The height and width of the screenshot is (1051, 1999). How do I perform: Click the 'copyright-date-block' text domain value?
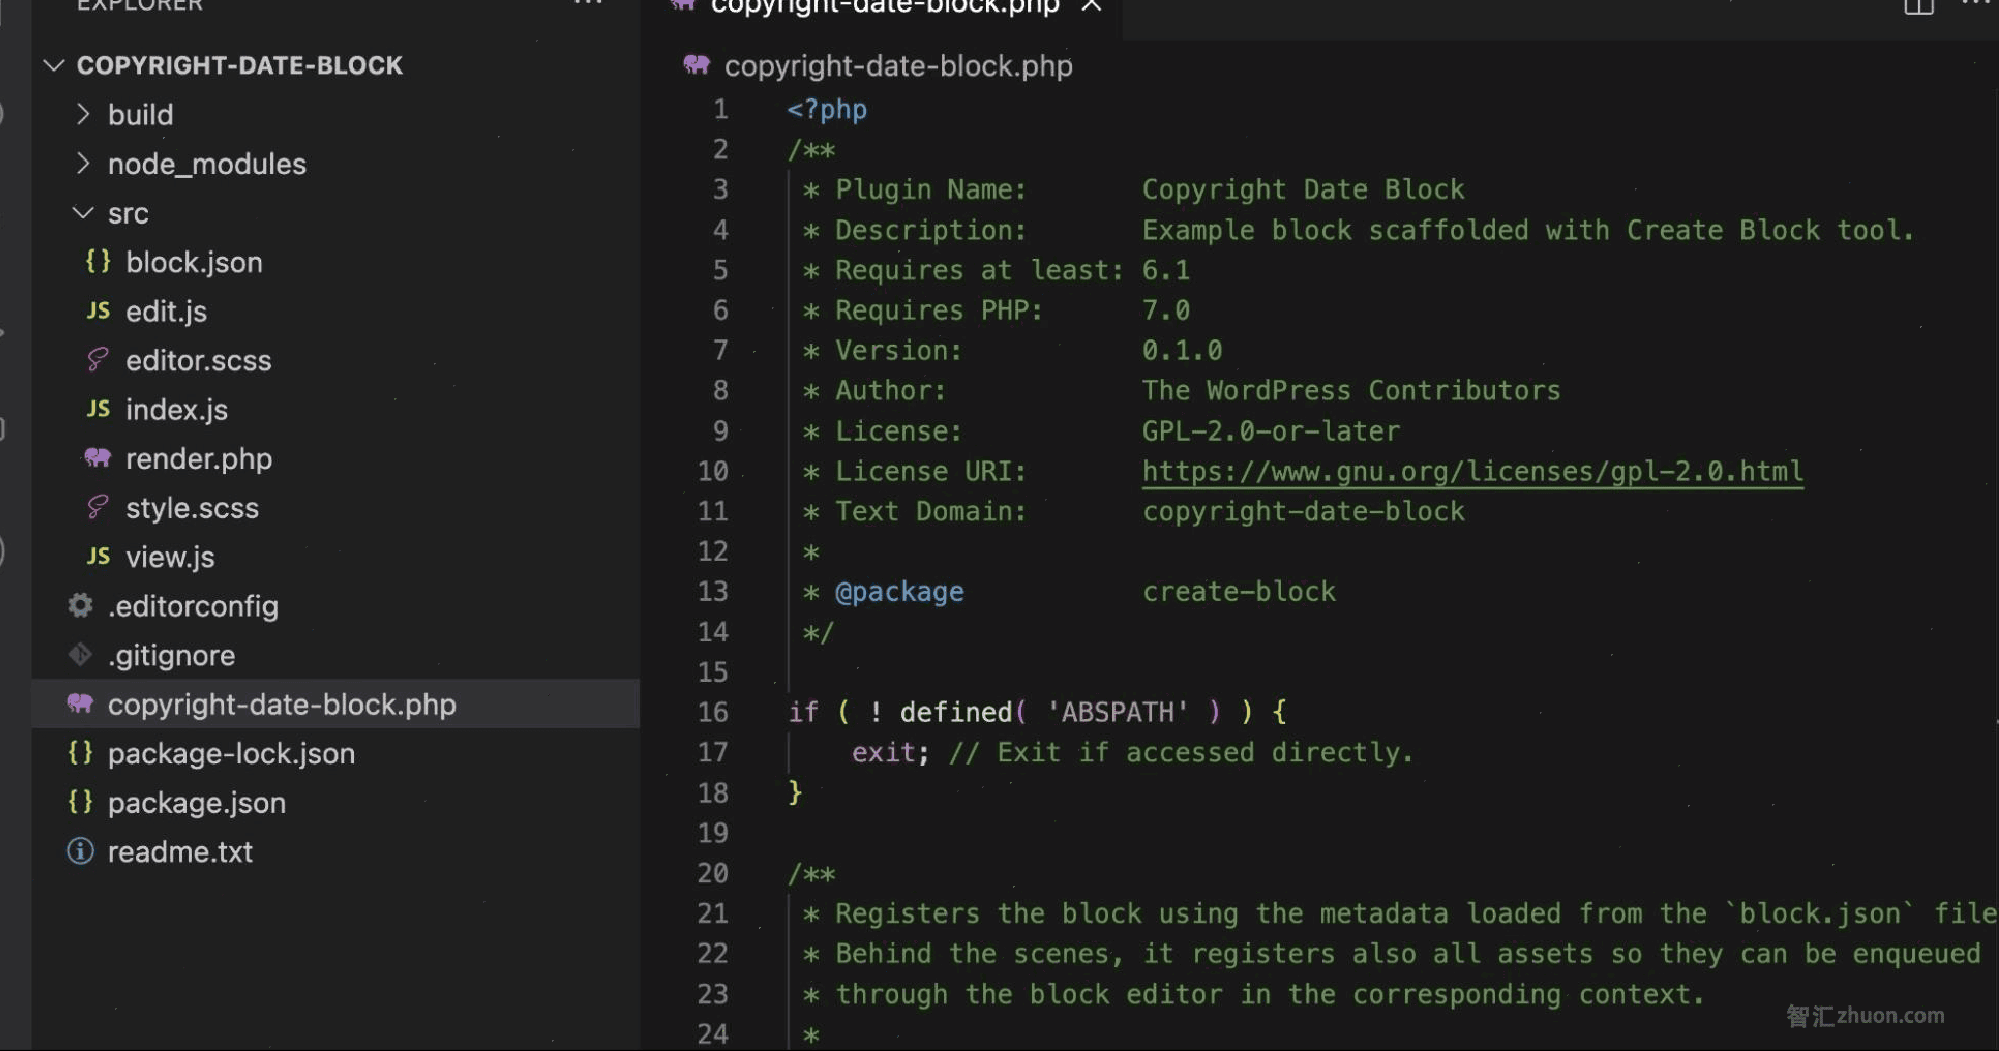tap(1303, 511)
